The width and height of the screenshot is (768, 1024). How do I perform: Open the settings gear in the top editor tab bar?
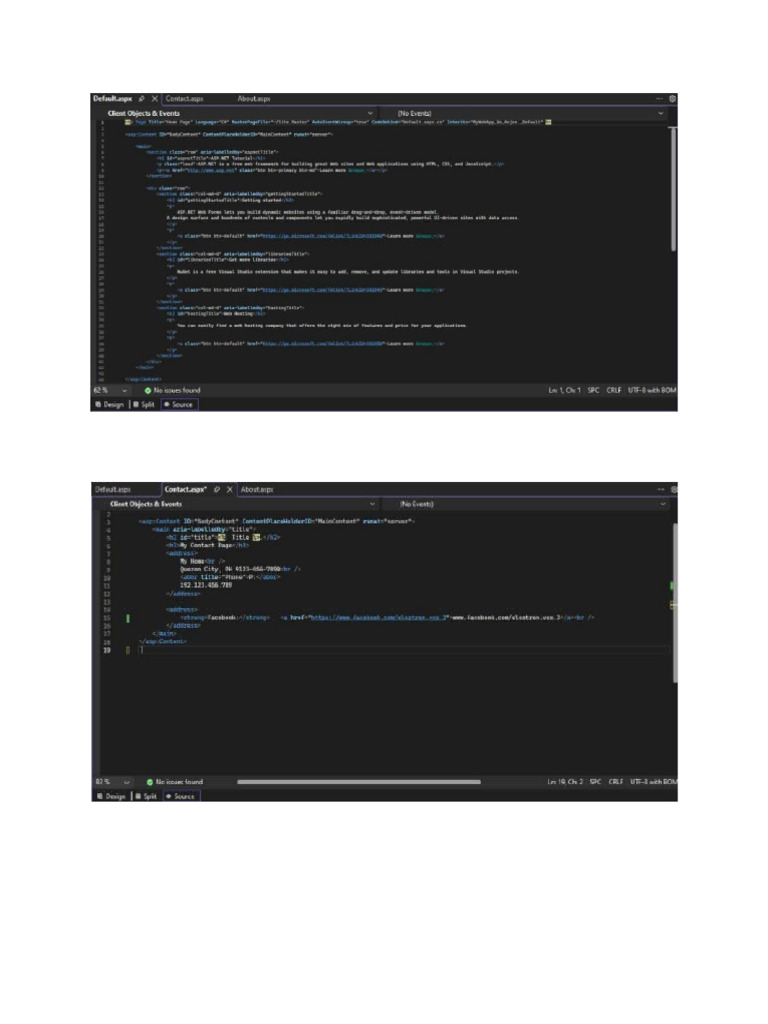672,99
